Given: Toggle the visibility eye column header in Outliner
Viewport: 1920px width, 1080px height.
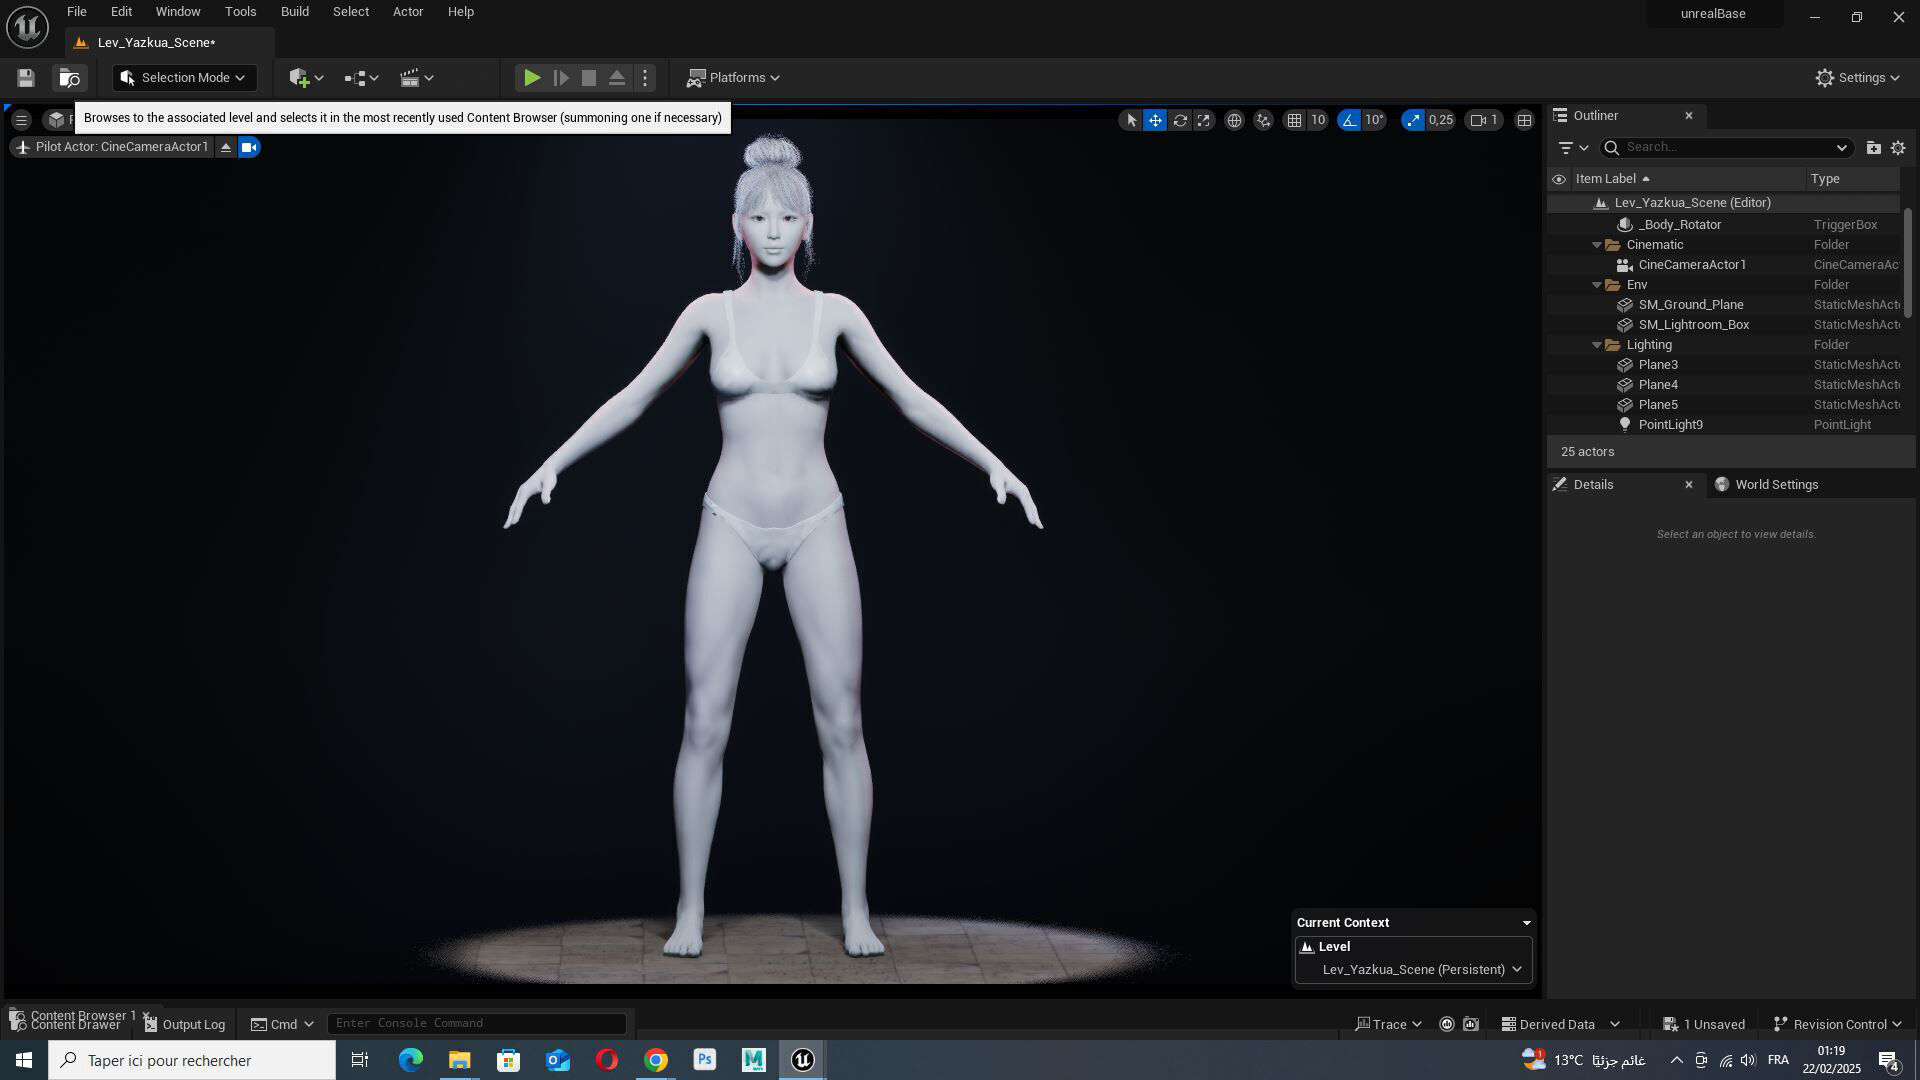Looking at the screenshot, I should (x=1559, y=179).
